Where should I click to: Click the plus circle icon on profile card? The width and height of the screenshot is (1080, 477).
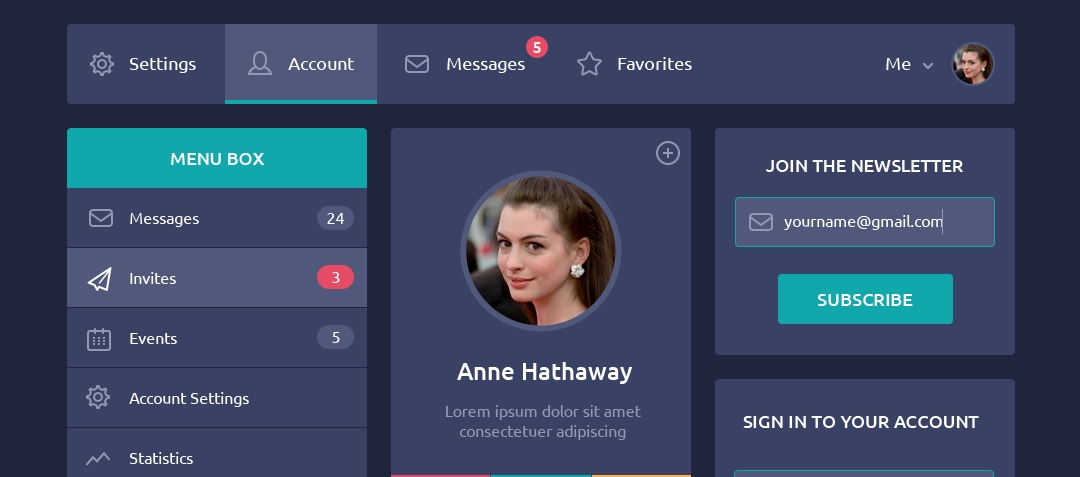click(x=667, y=153)
